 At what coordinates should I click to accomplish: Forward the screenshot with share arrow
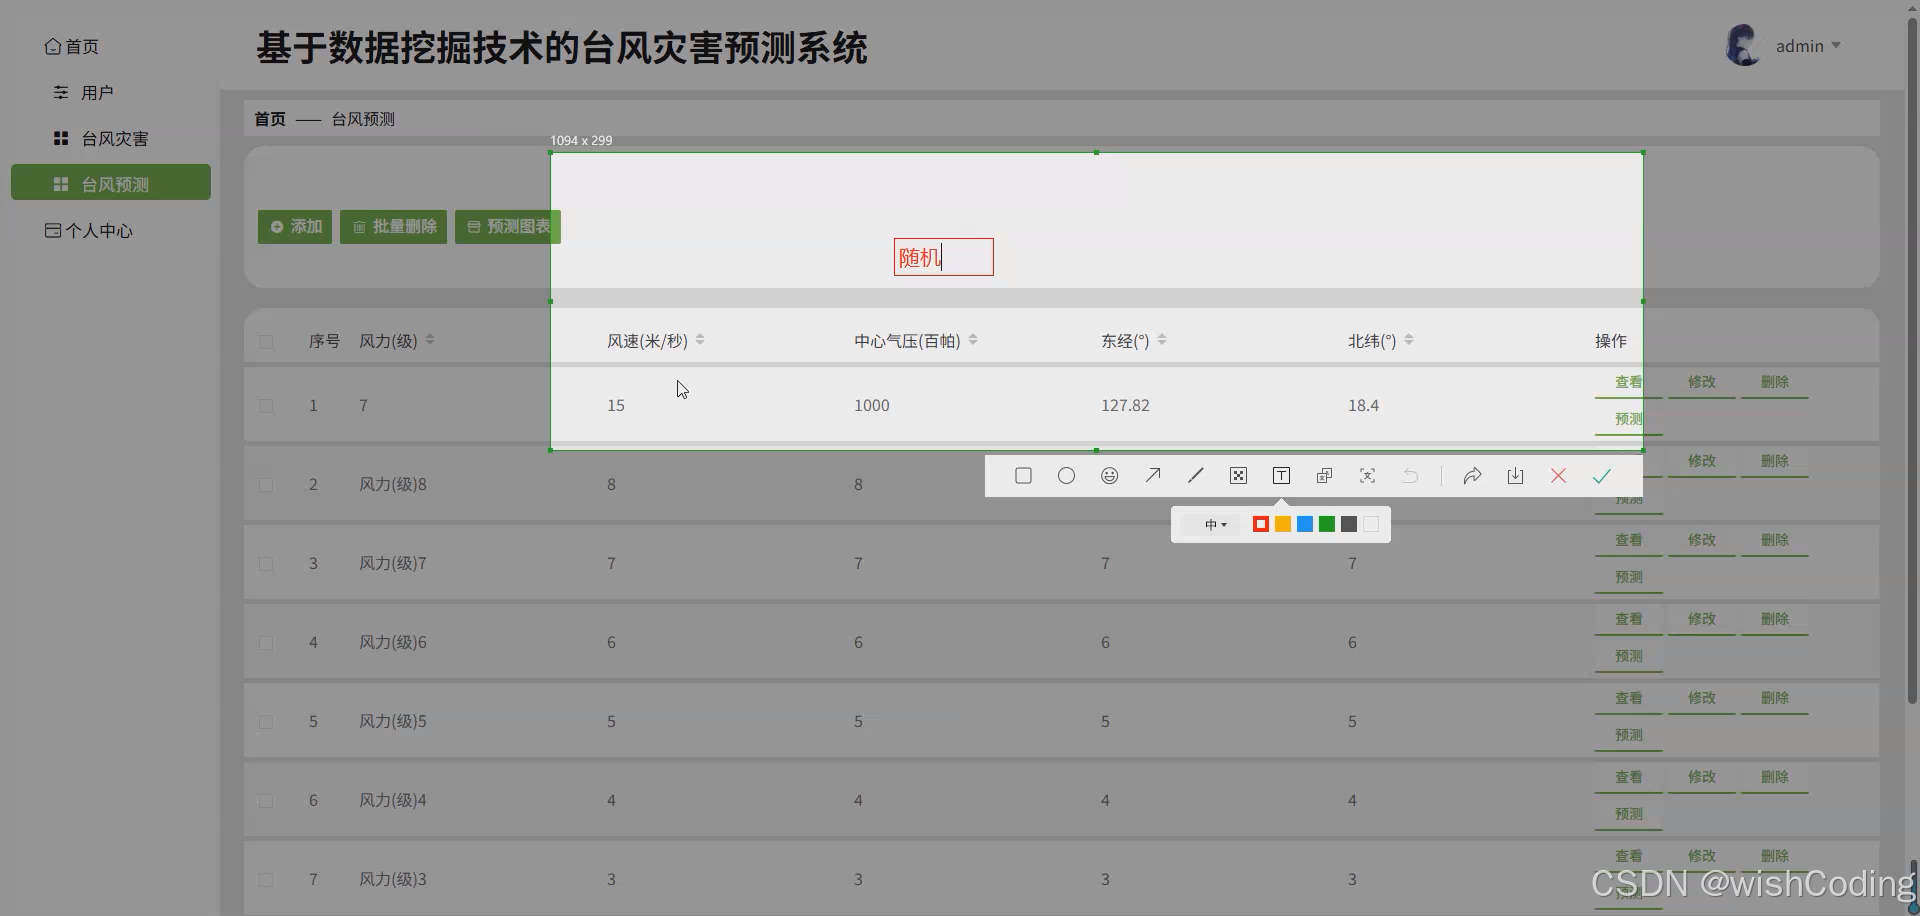pos(1472,476)
